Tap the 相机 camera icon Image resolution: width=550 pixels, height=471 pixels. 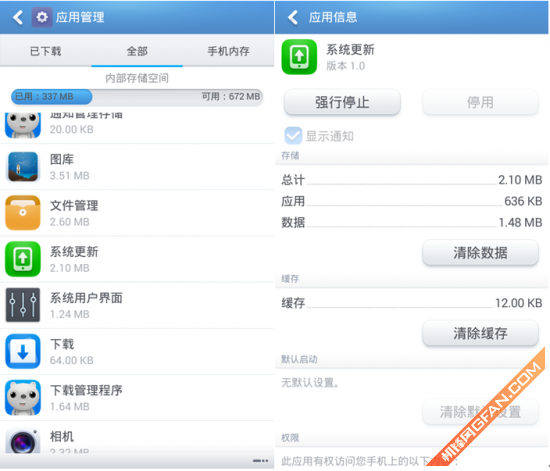[23, 441]
